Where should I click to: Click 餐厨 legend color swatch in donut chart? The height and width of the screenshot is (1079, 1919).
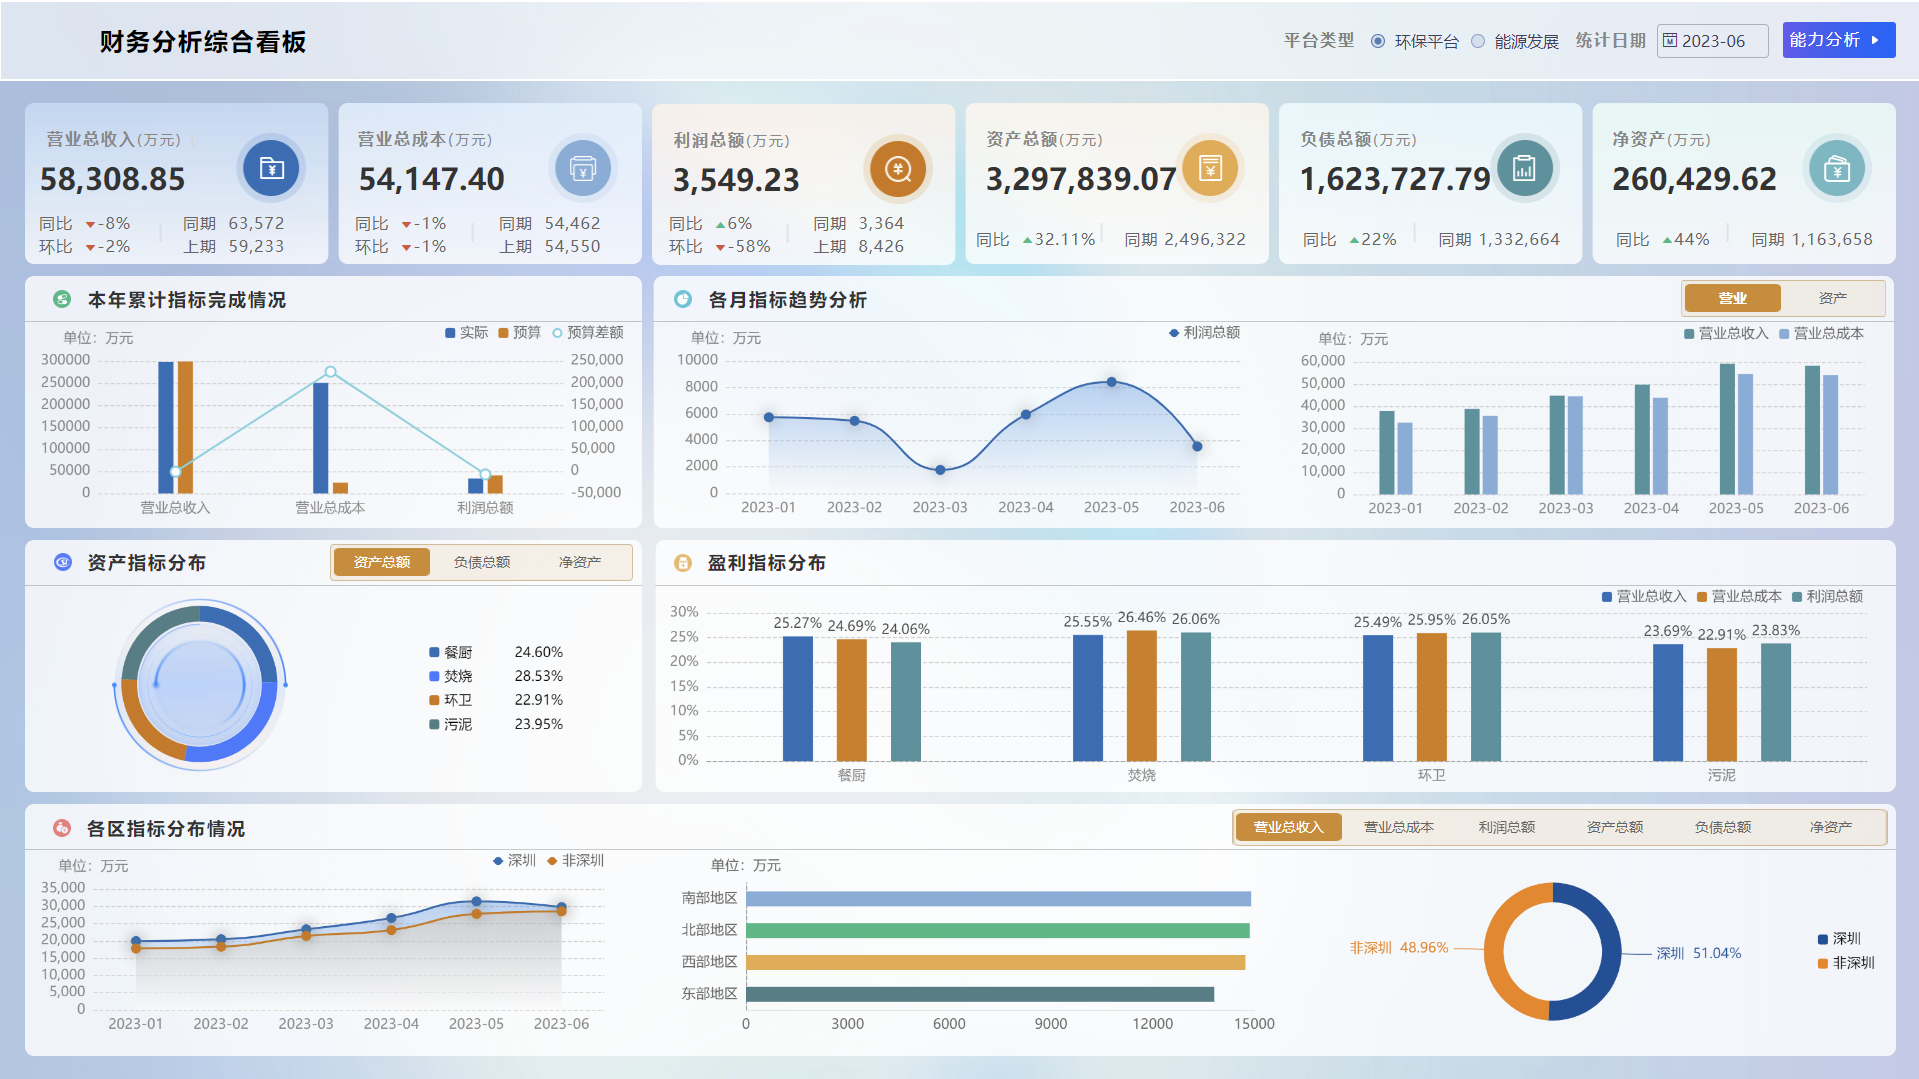tap(434, 652)
